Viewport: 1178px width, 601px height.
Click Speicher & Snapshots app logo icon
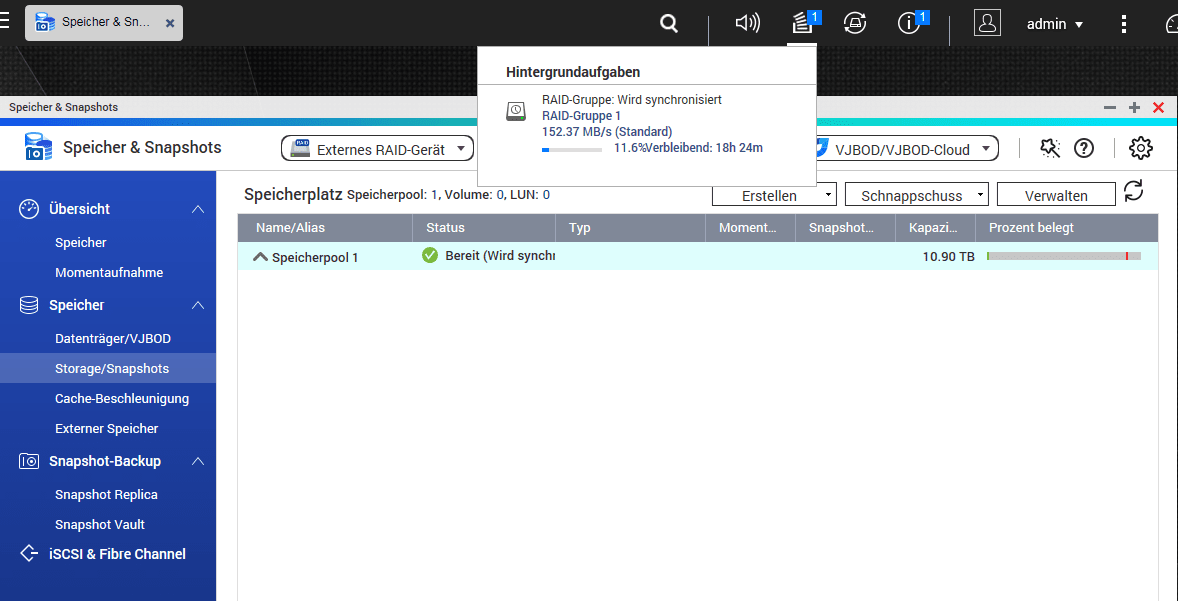click(38, 147)
